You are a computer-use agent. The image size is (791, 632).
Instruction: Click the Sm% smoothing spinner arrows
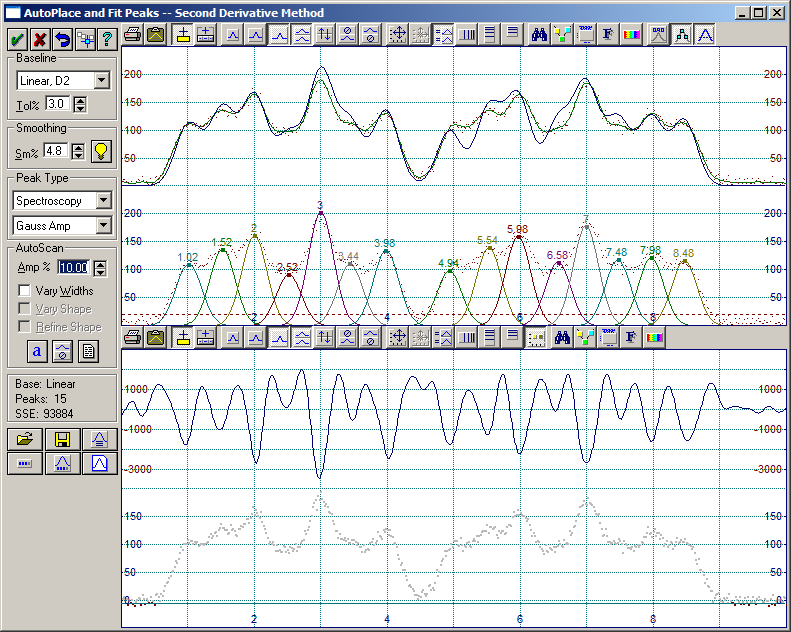(x=79, y=152)
